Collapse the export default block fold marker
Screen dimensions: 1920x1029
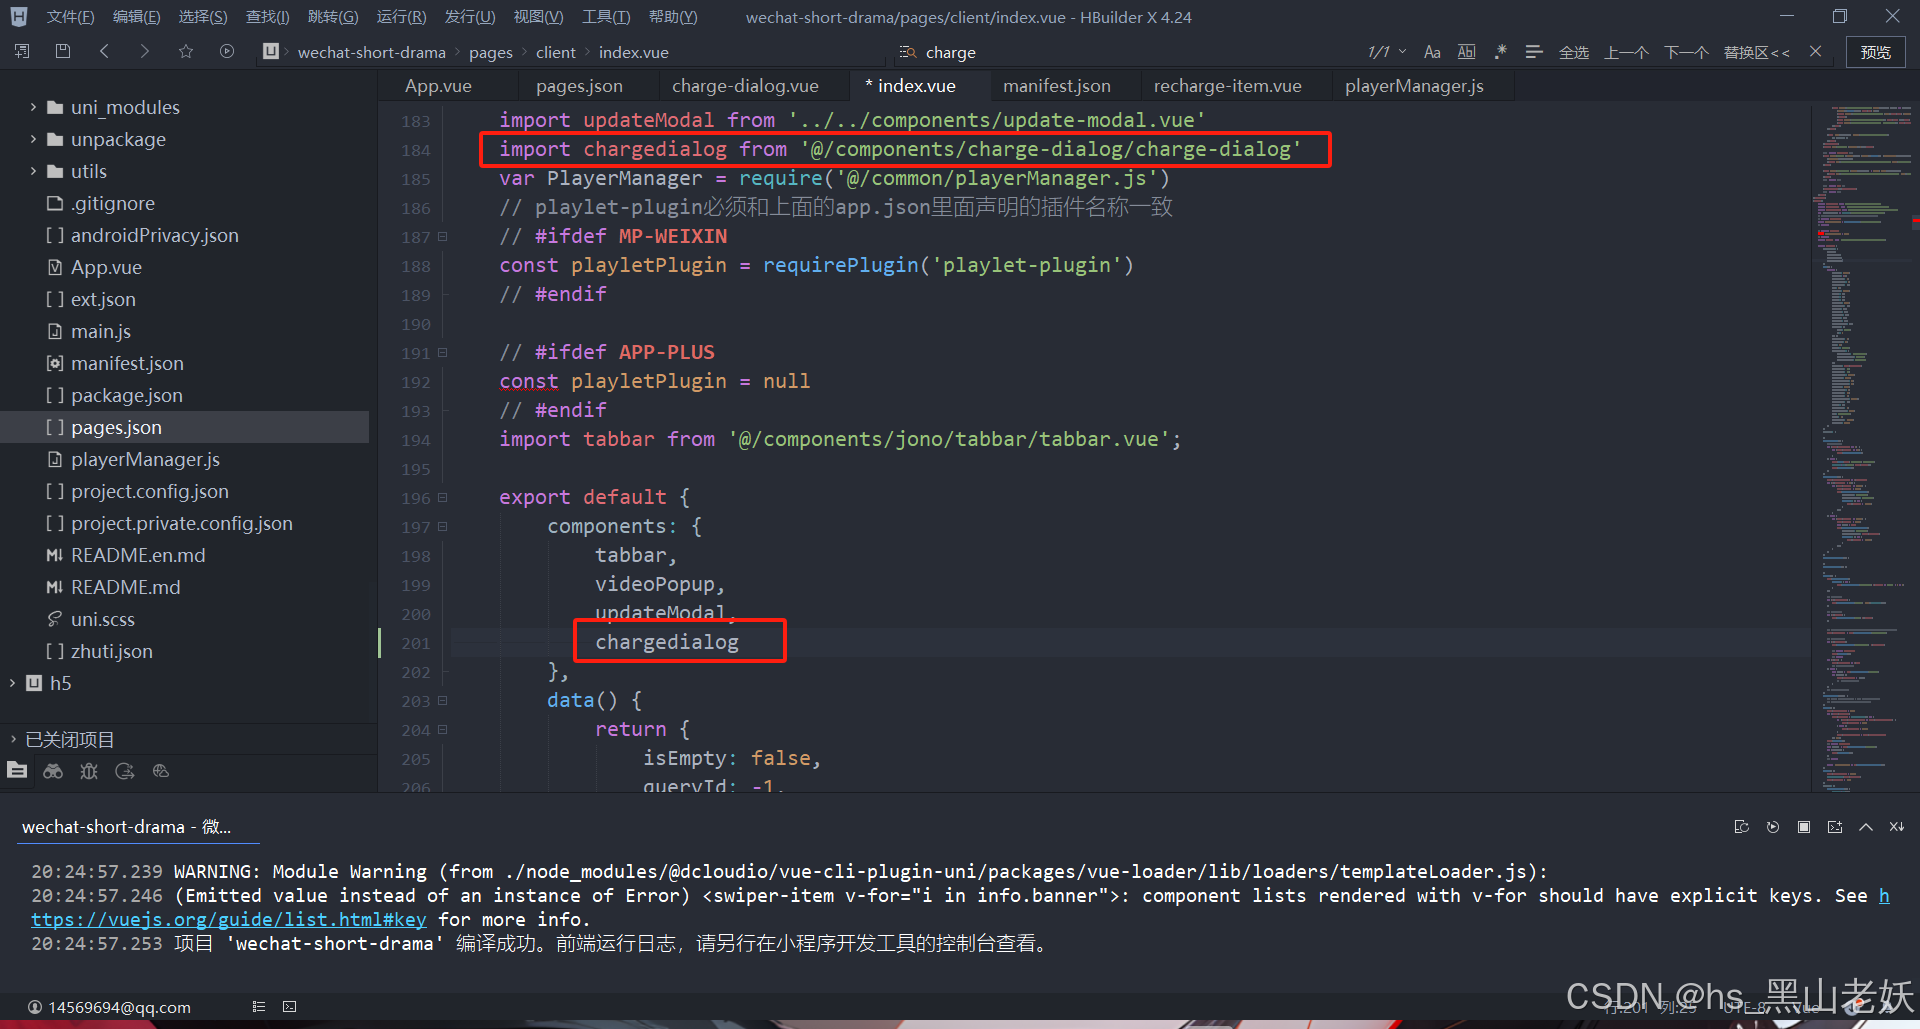coord(443,497)
